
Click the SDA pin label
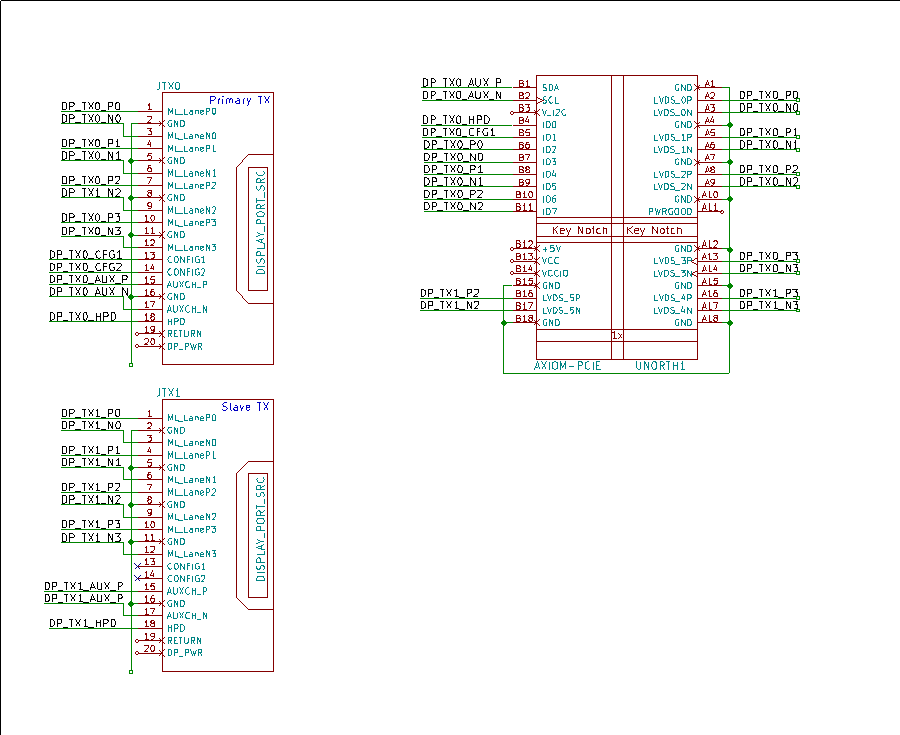pyautogui.click(x=550, y=88)
